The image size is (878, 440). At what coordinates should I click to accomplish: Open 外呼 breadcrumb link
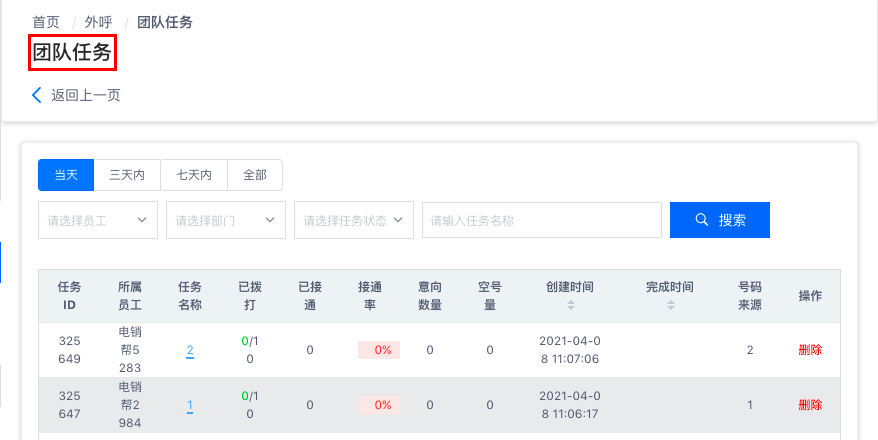[x=99, y=22]
